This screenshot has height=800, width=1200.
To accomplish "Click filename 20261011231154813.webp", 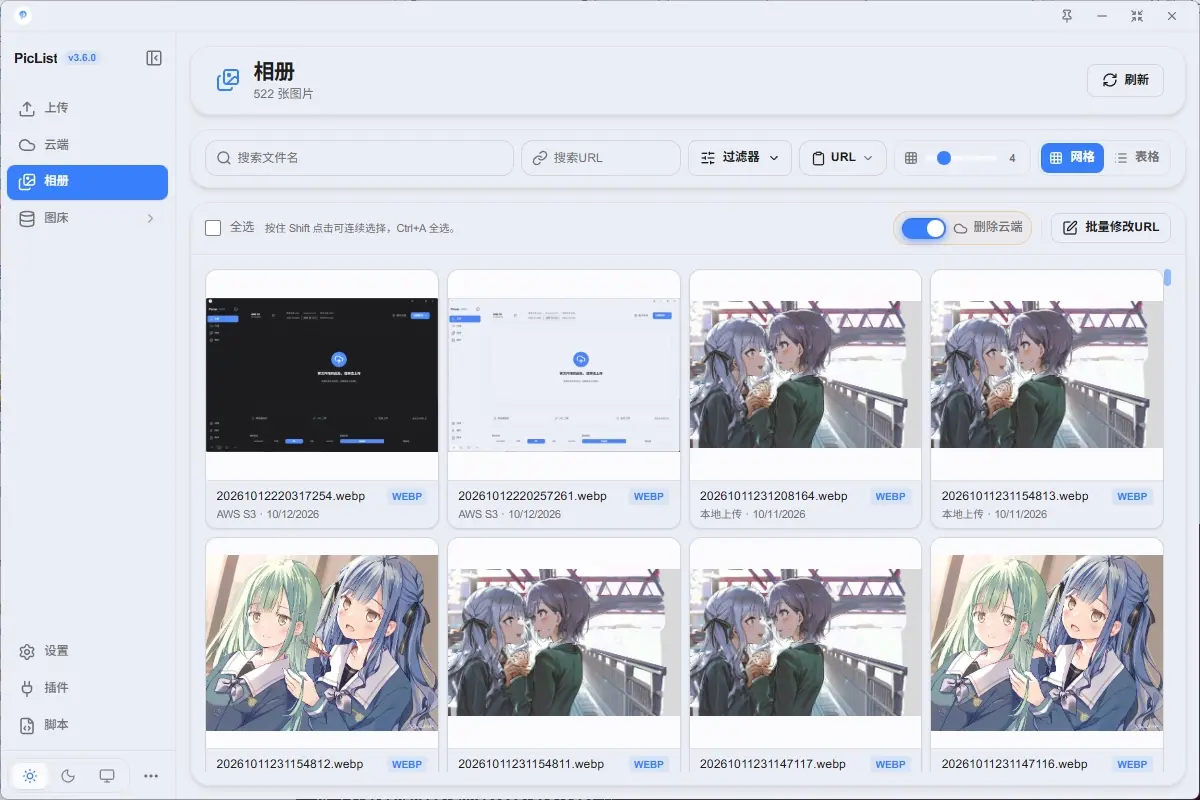I will (1015, 496).
